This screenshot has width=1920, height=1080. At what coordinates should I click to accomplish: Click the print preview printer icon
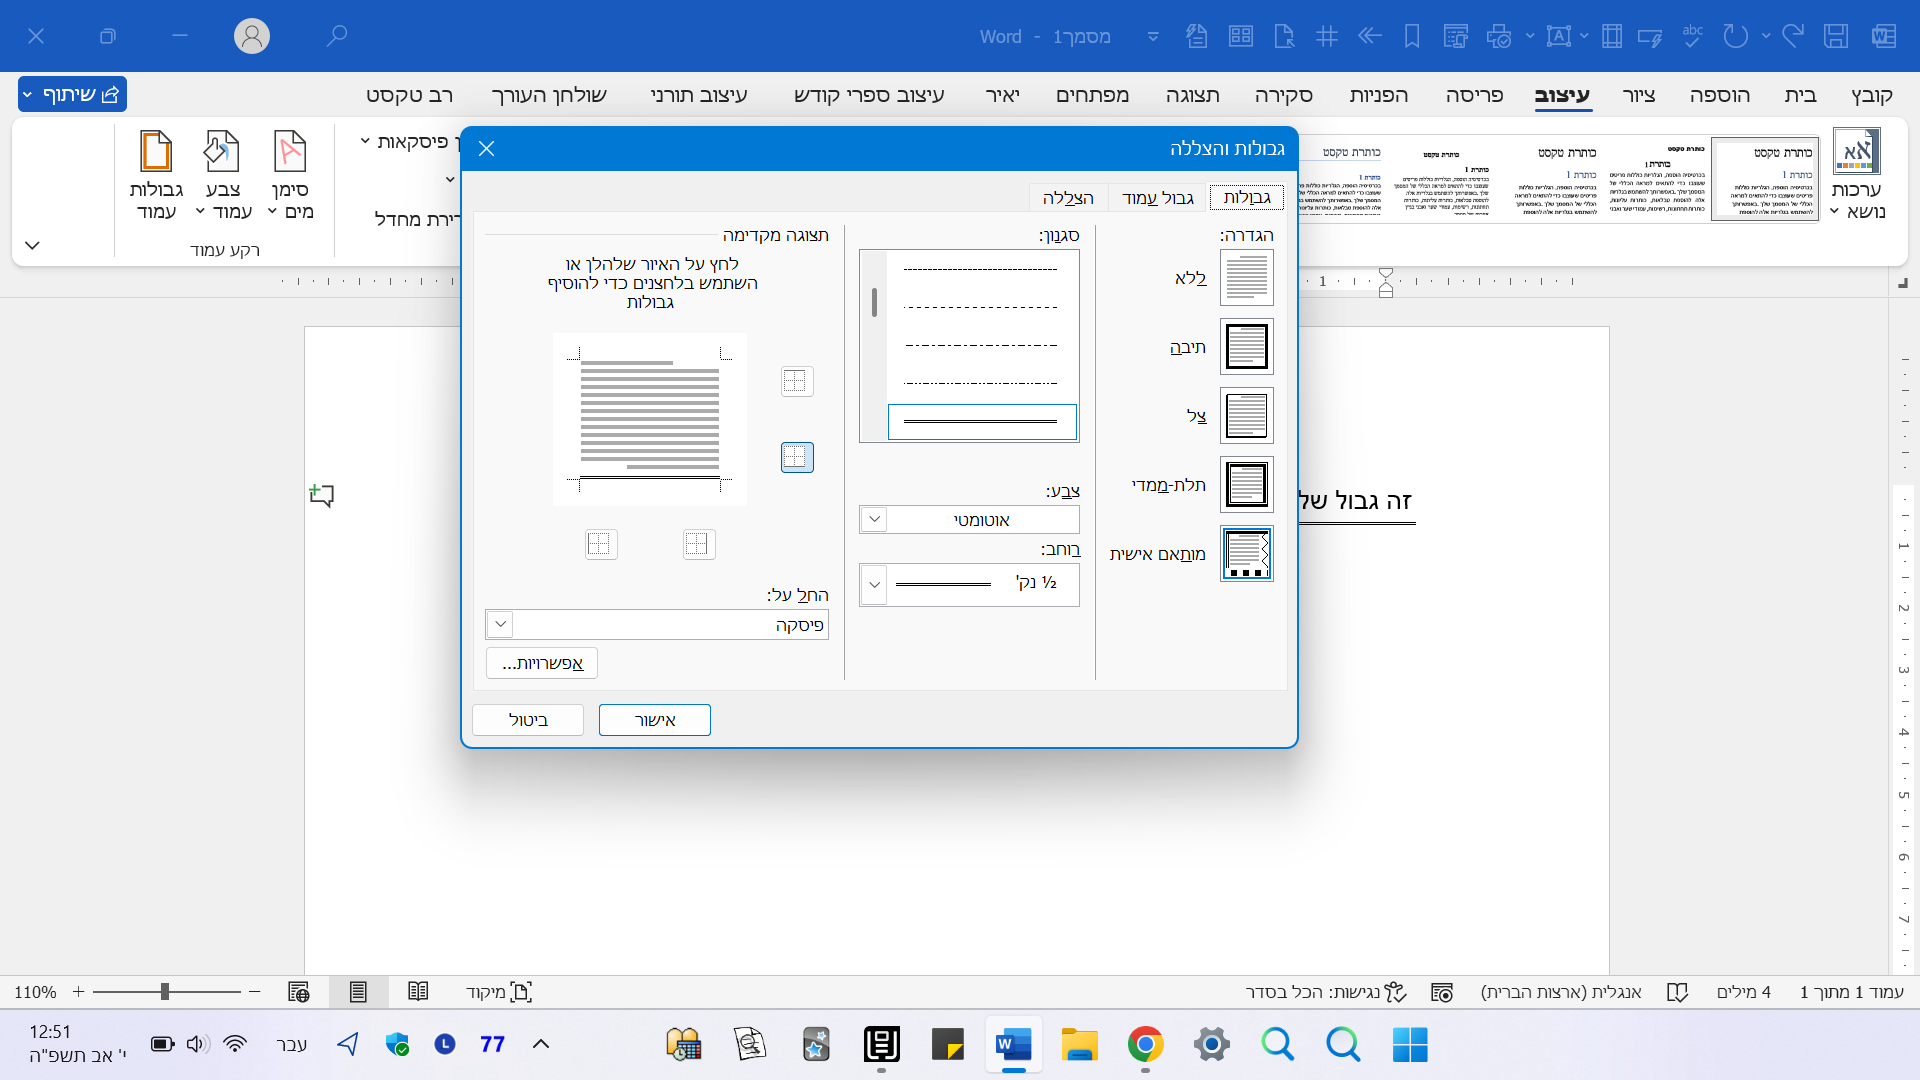pyautogui.click(x=1499, y=36)
